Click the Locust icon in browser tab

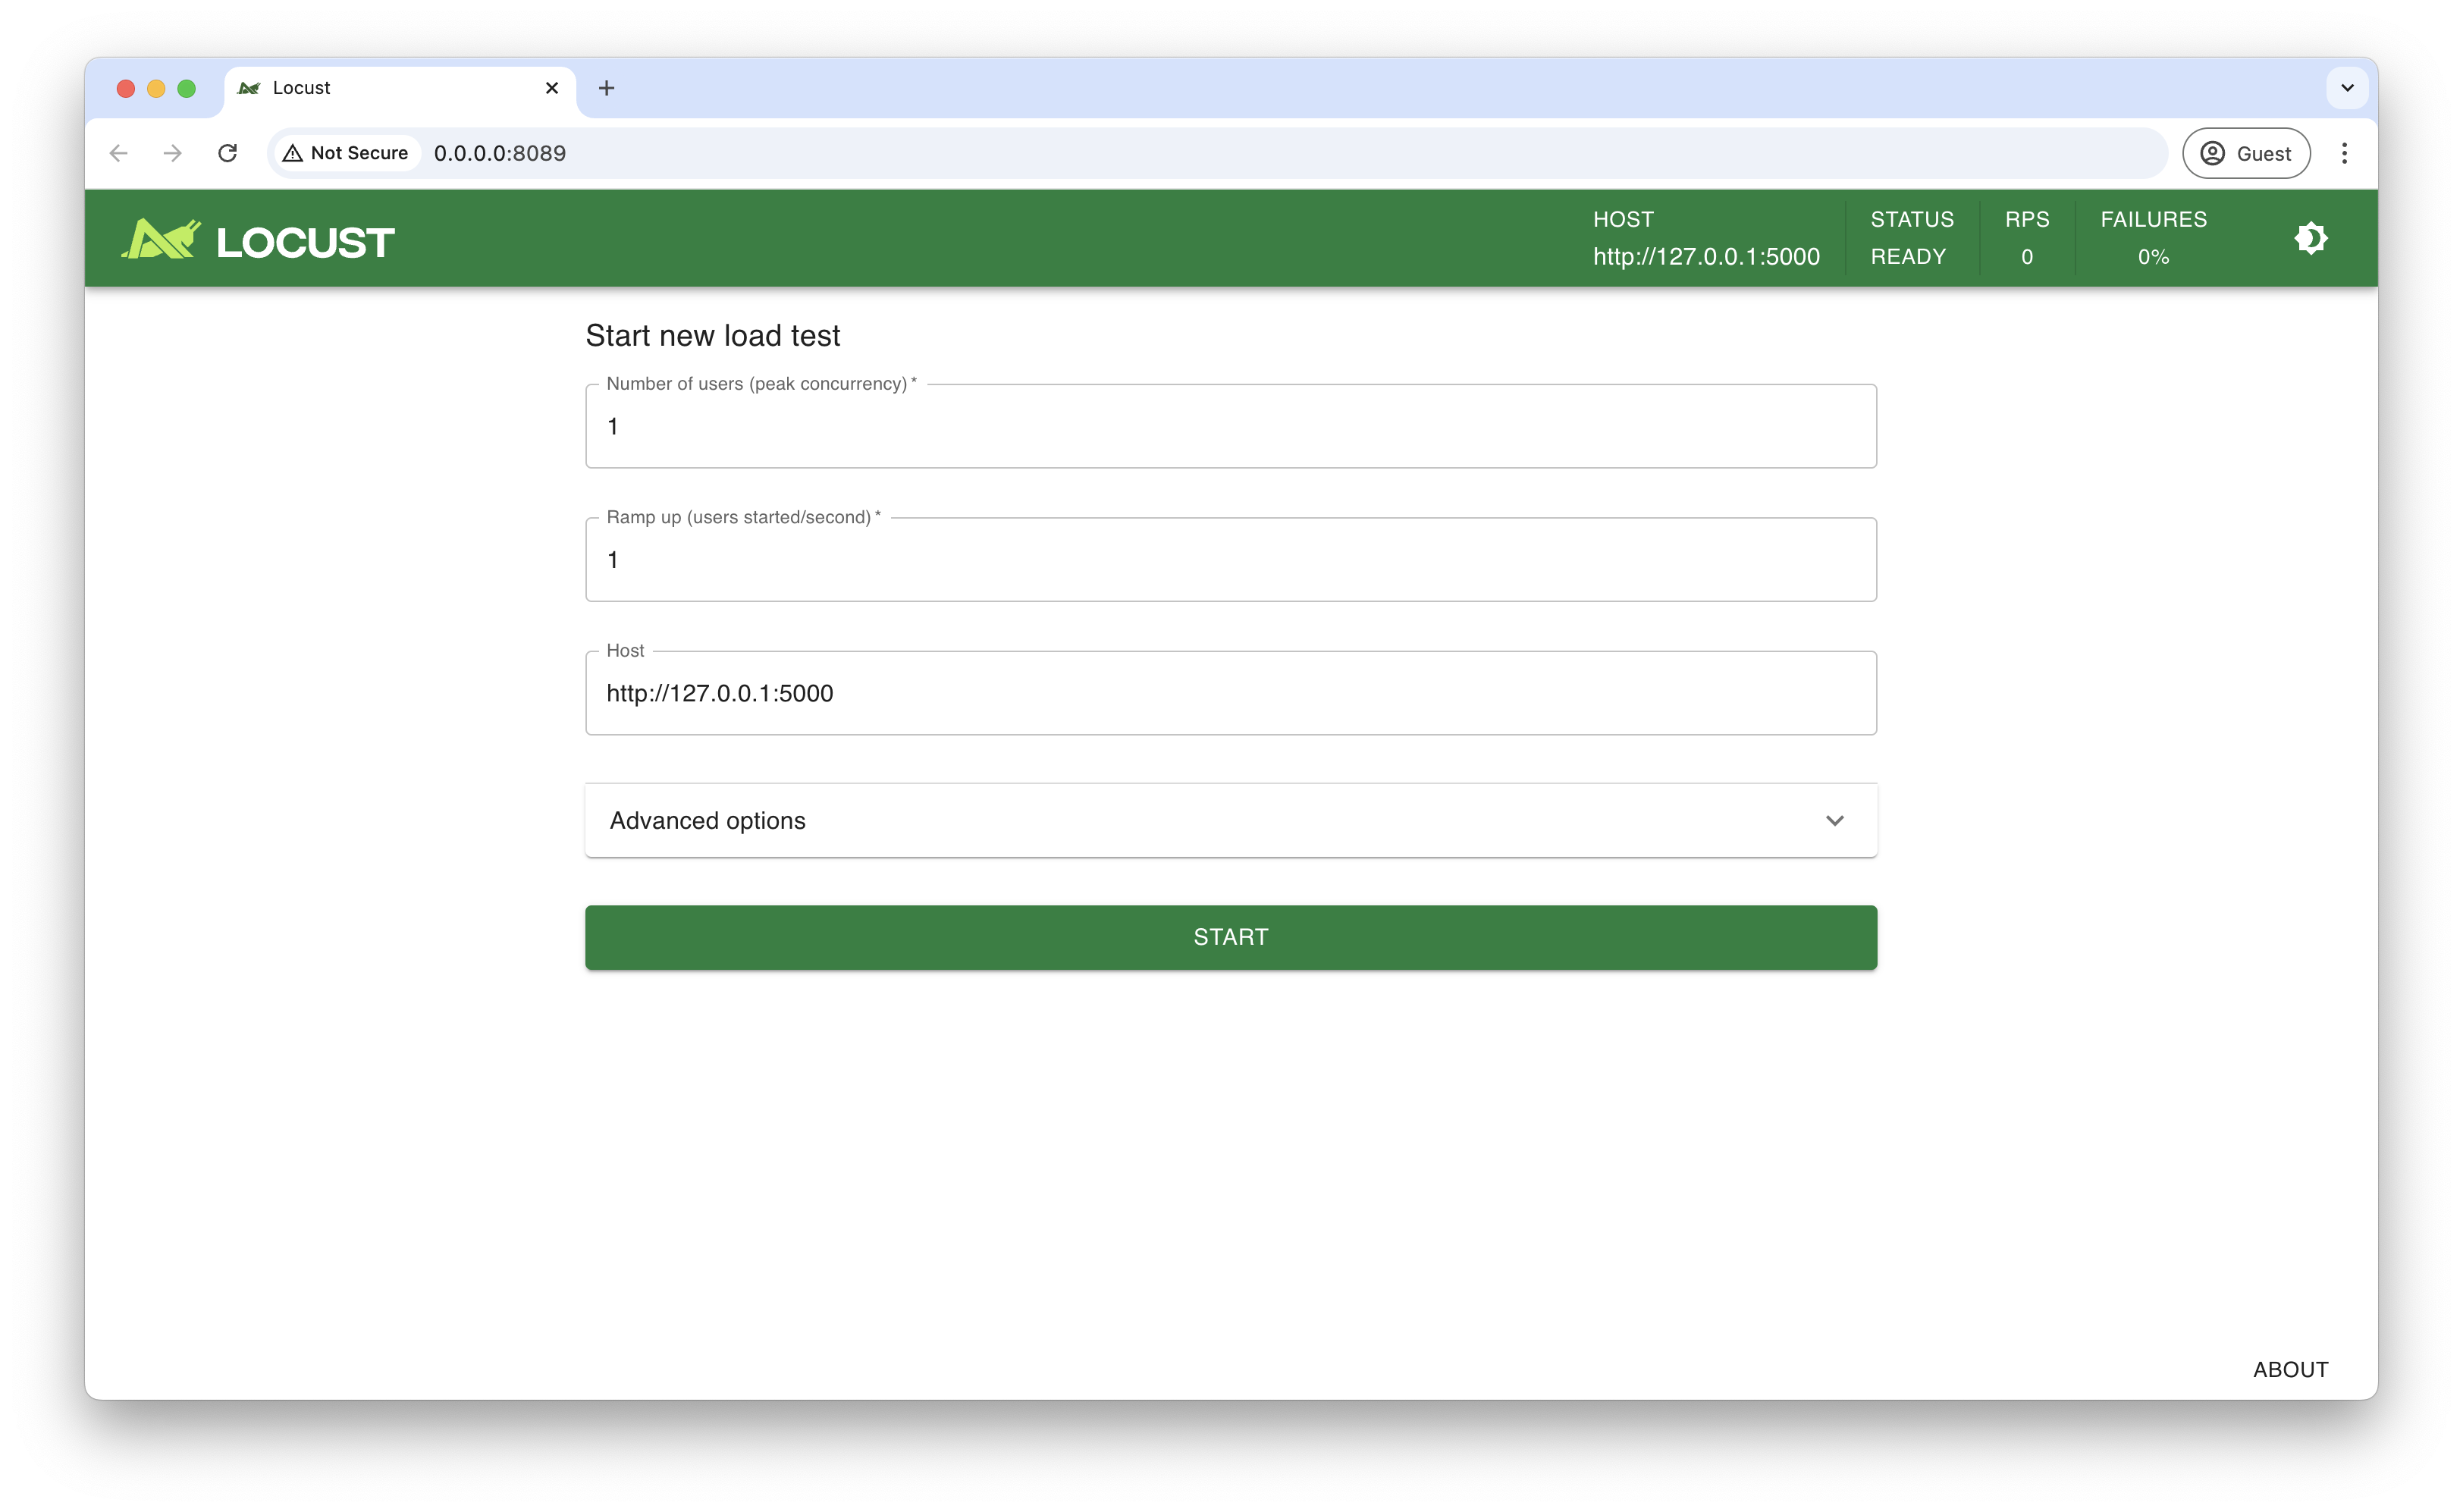[x=248, y=88]
